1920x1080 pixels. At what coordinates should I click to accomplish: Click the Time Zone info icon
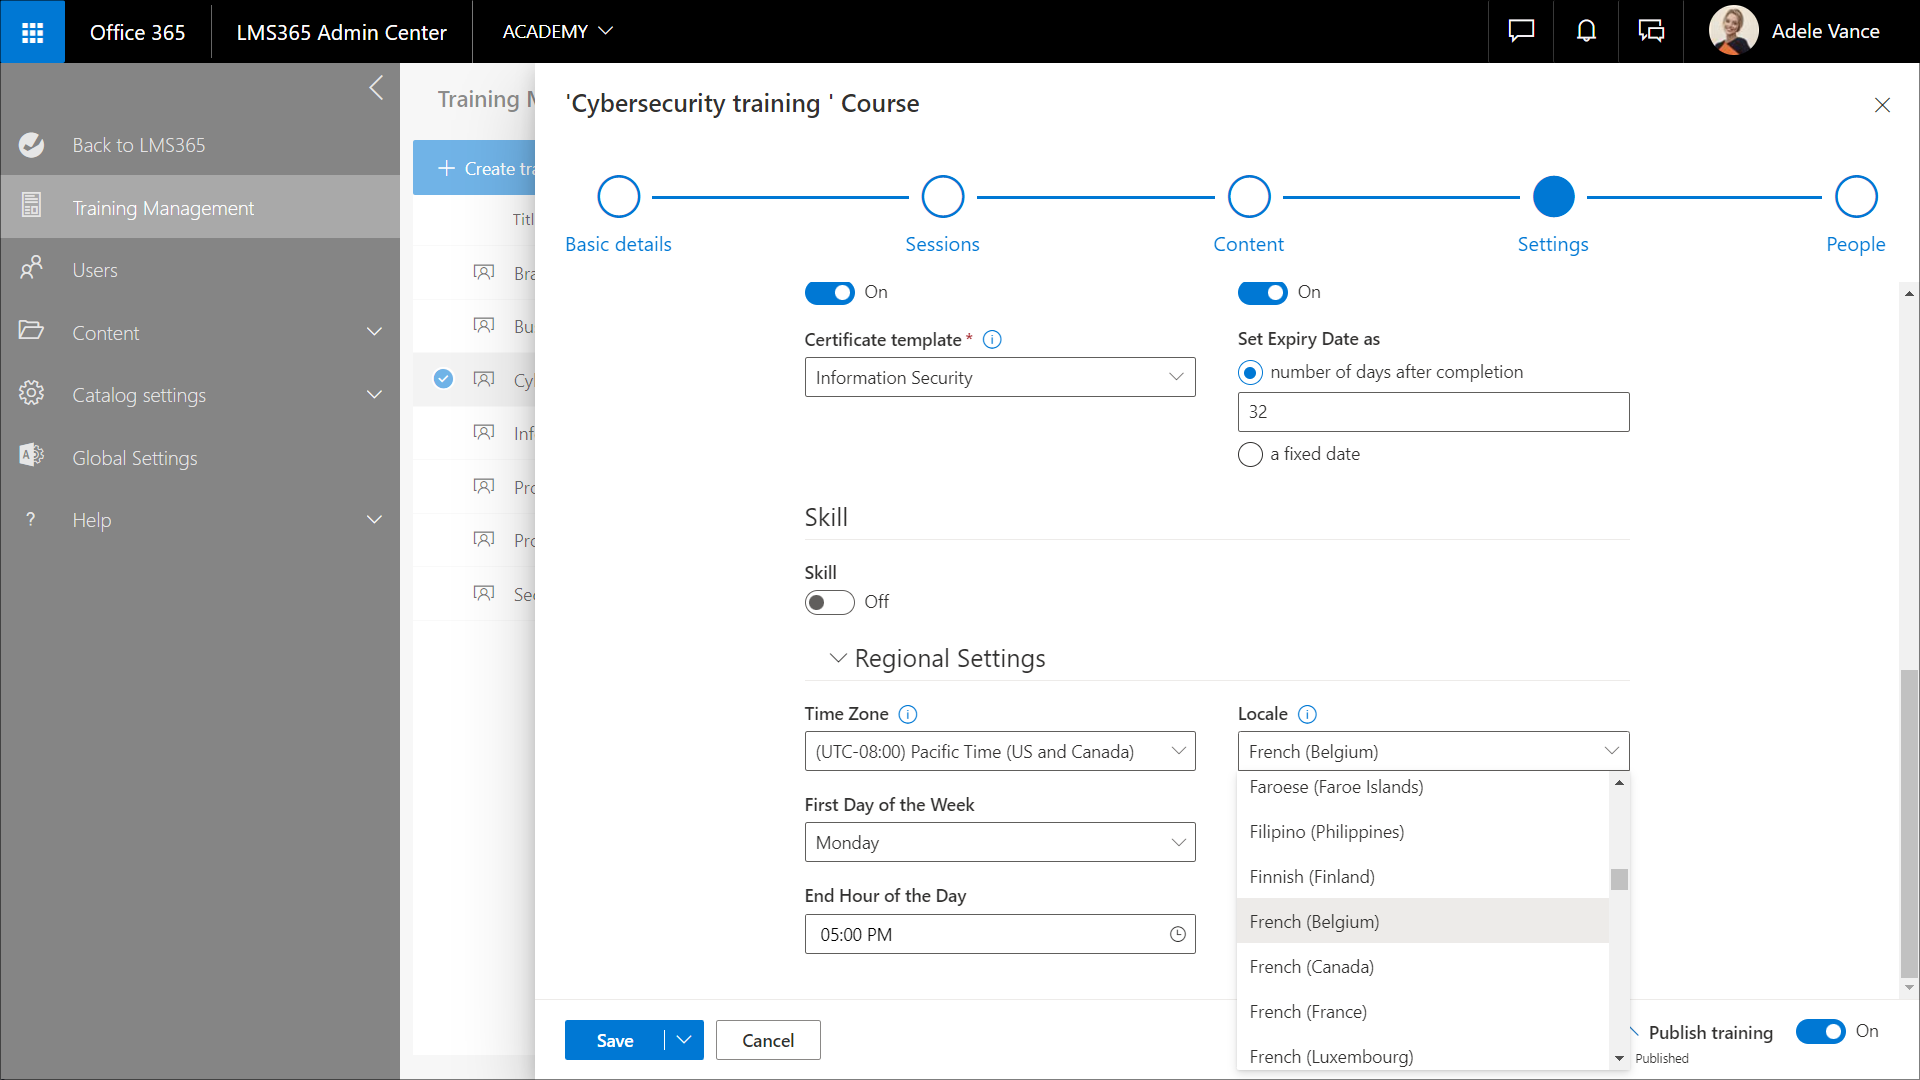(x=907, y=714)
